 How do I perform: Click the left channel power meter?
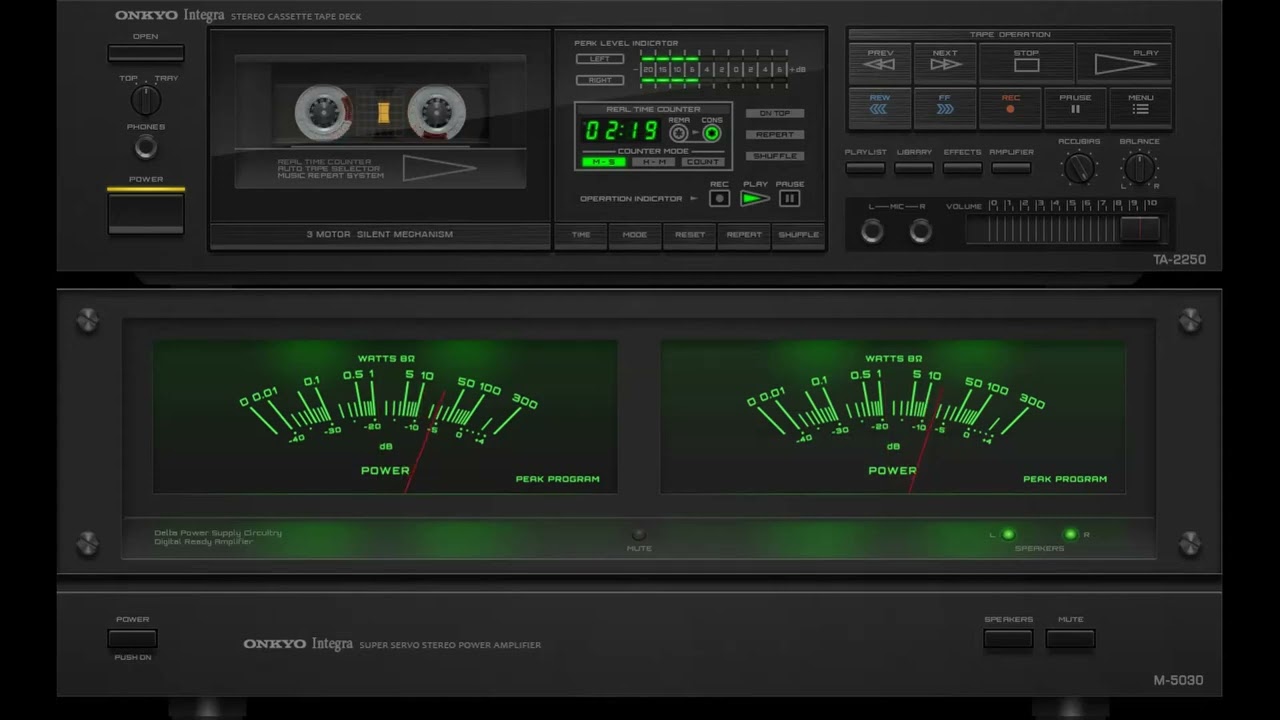(x=385, y=417)
